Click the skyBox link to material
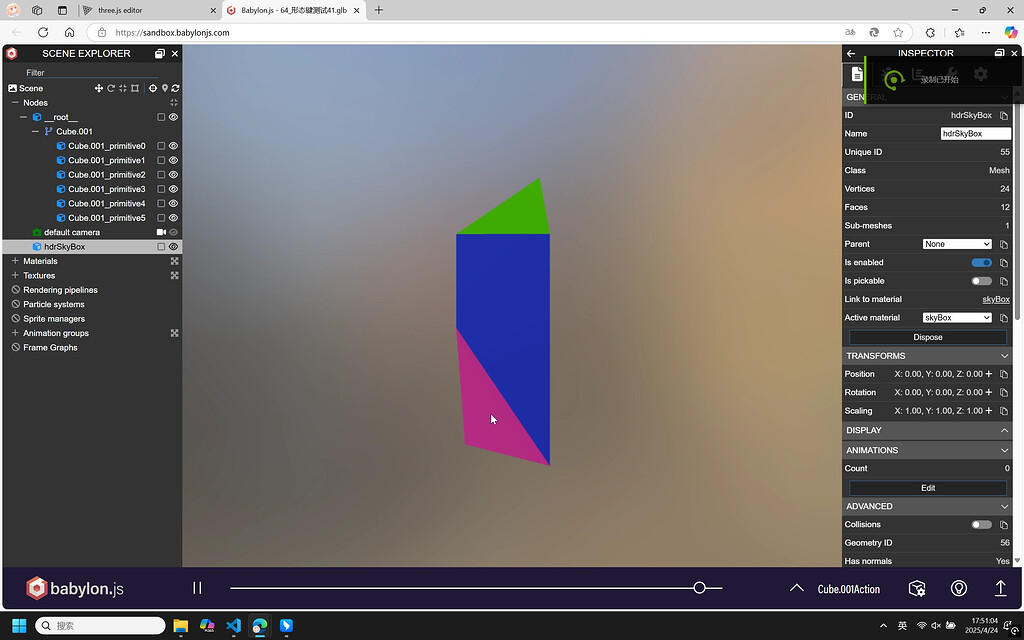1024x640 pixels. [995, 299]
